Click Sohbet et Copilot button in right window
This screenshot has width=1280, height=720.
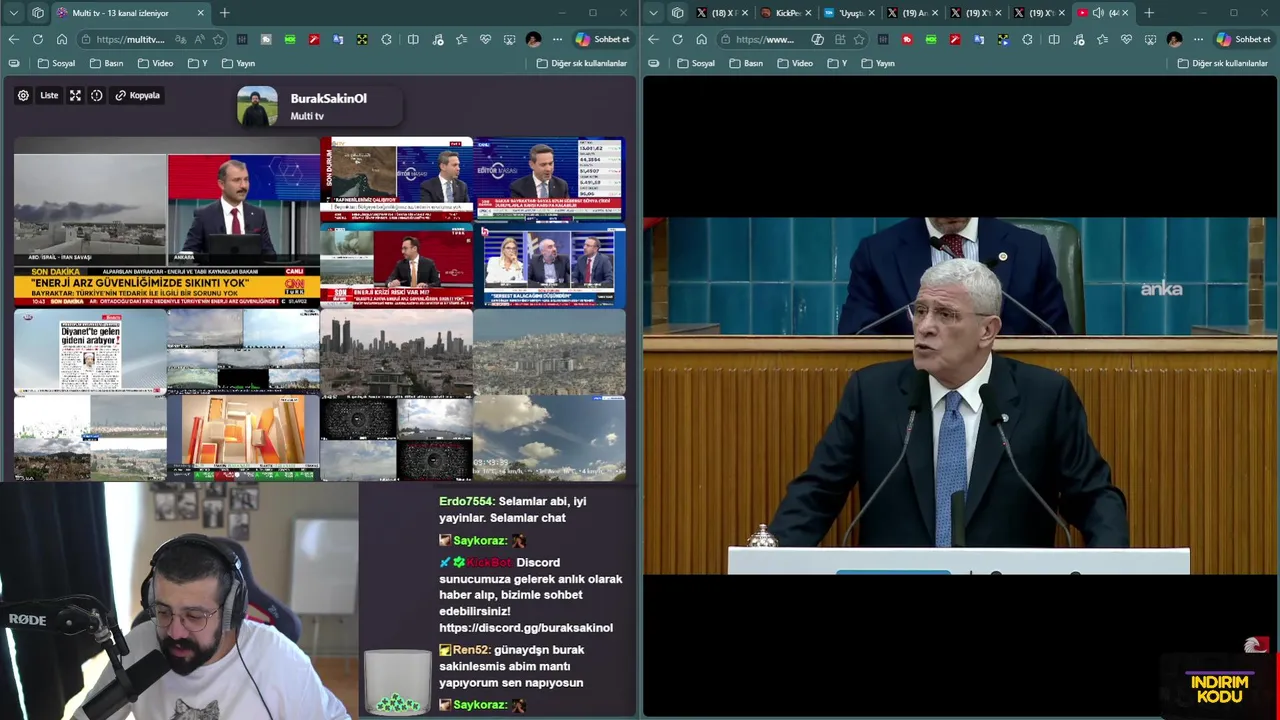(x=1244, y=39)
